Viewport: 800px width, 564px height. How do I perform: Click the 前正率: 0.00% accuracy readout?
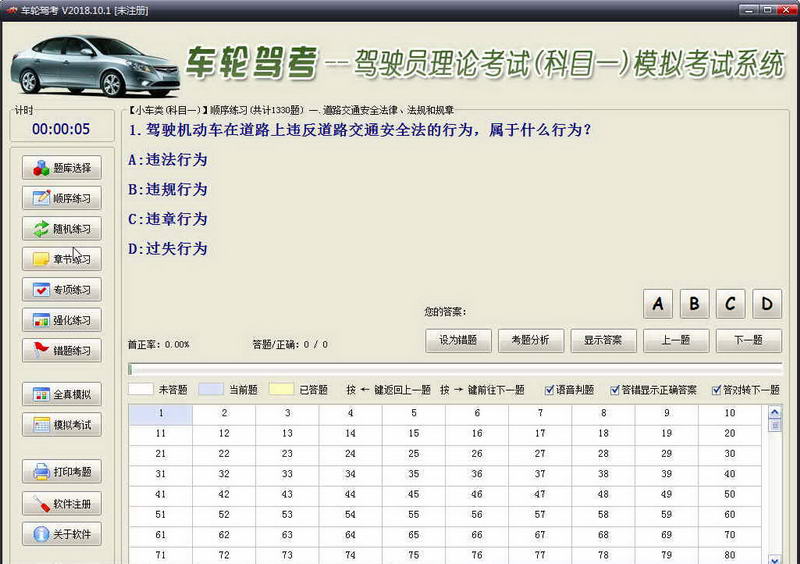tap(159, 345)
